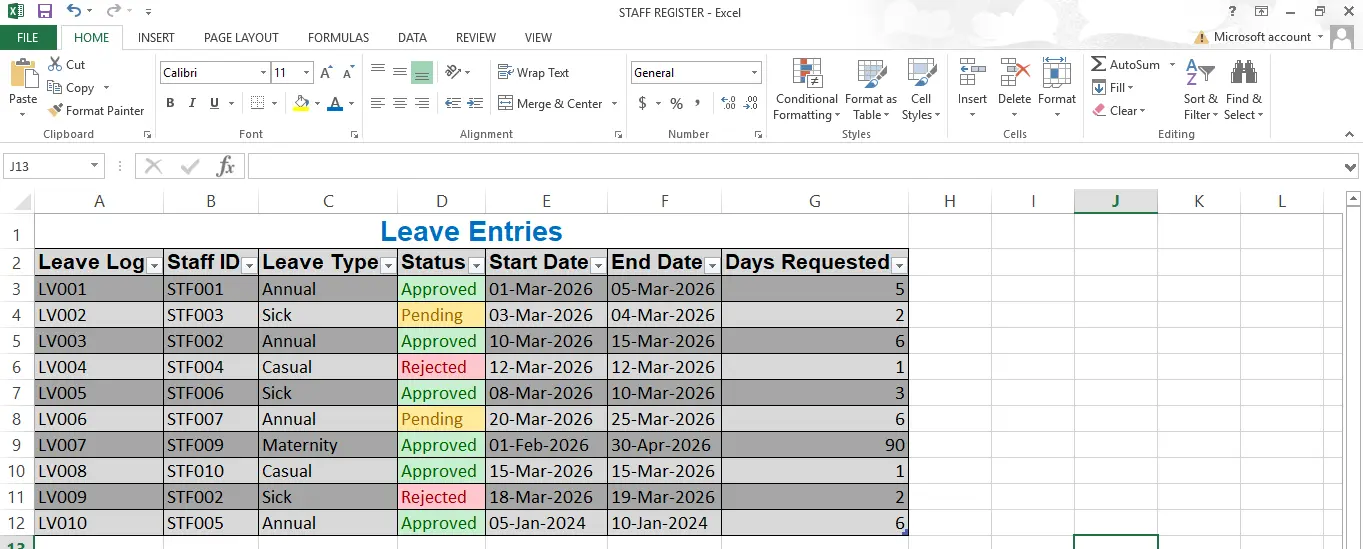Click the Delete cells icon
The height and width of the screenshot is (549, 1363).
[x=1014, y=74]
